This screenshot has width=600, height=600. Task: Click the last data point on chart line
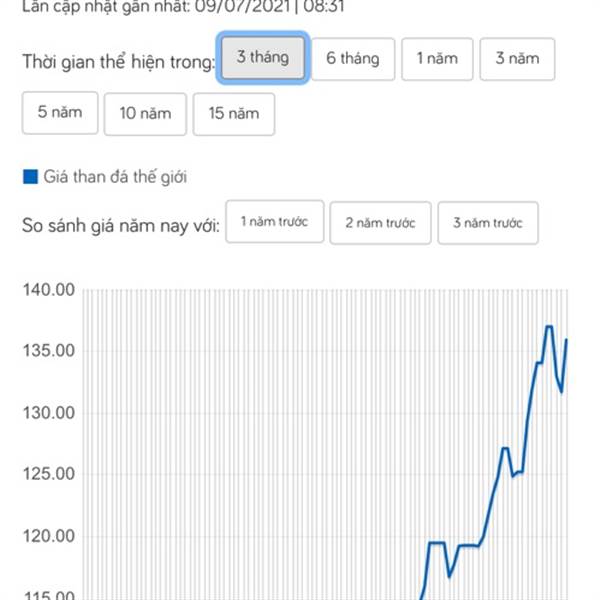(x=566, y=340)
